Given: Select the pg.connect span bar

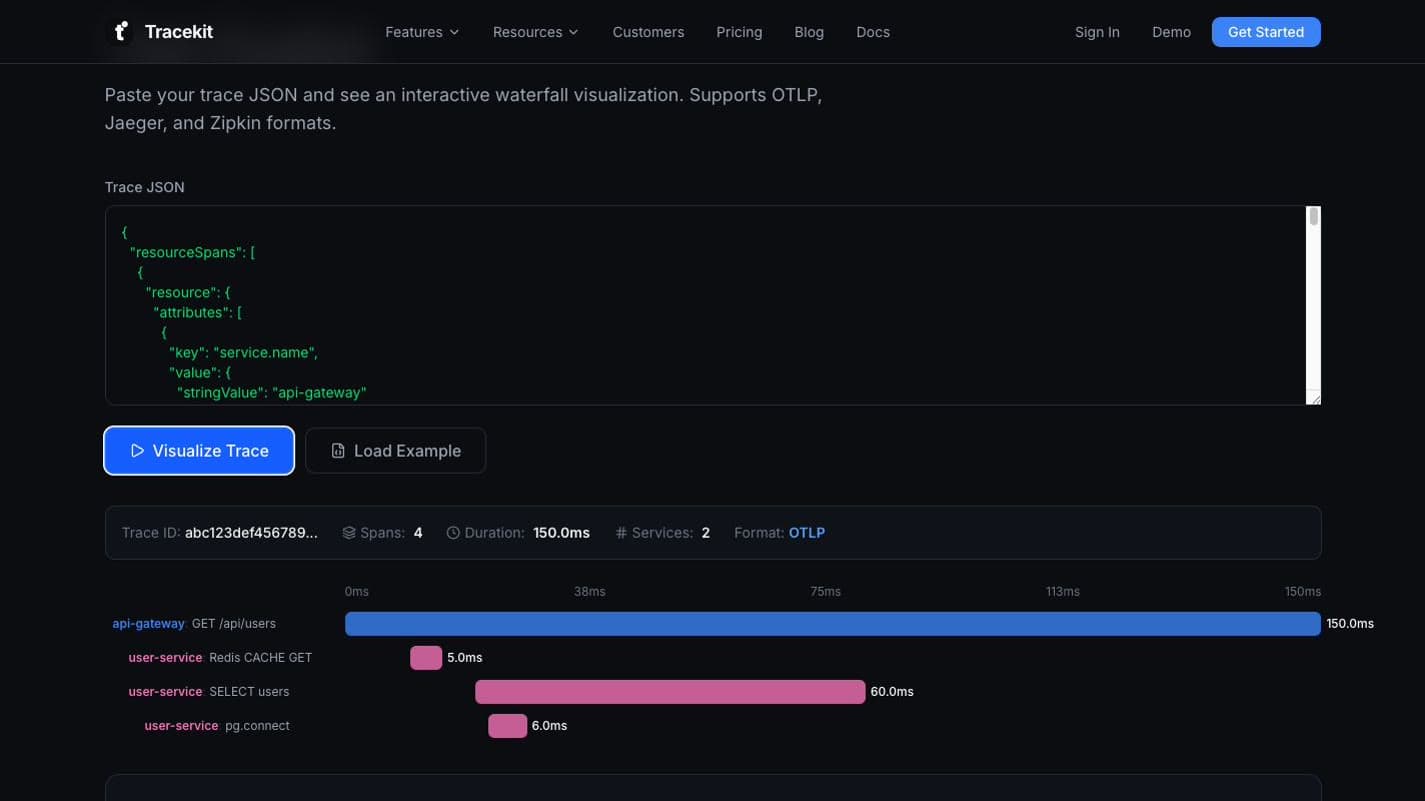Looking at the screenshot, I should (x=507, y=726).
